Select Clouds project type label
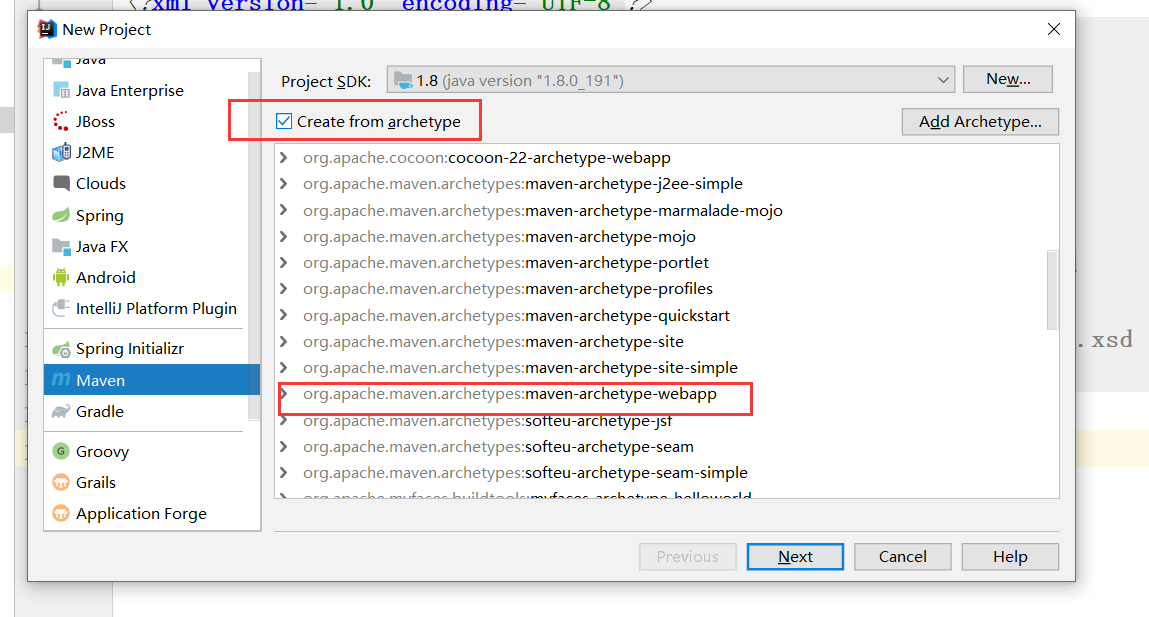The height and width of the screenshot is (617, 1149). tap(101, 183)
